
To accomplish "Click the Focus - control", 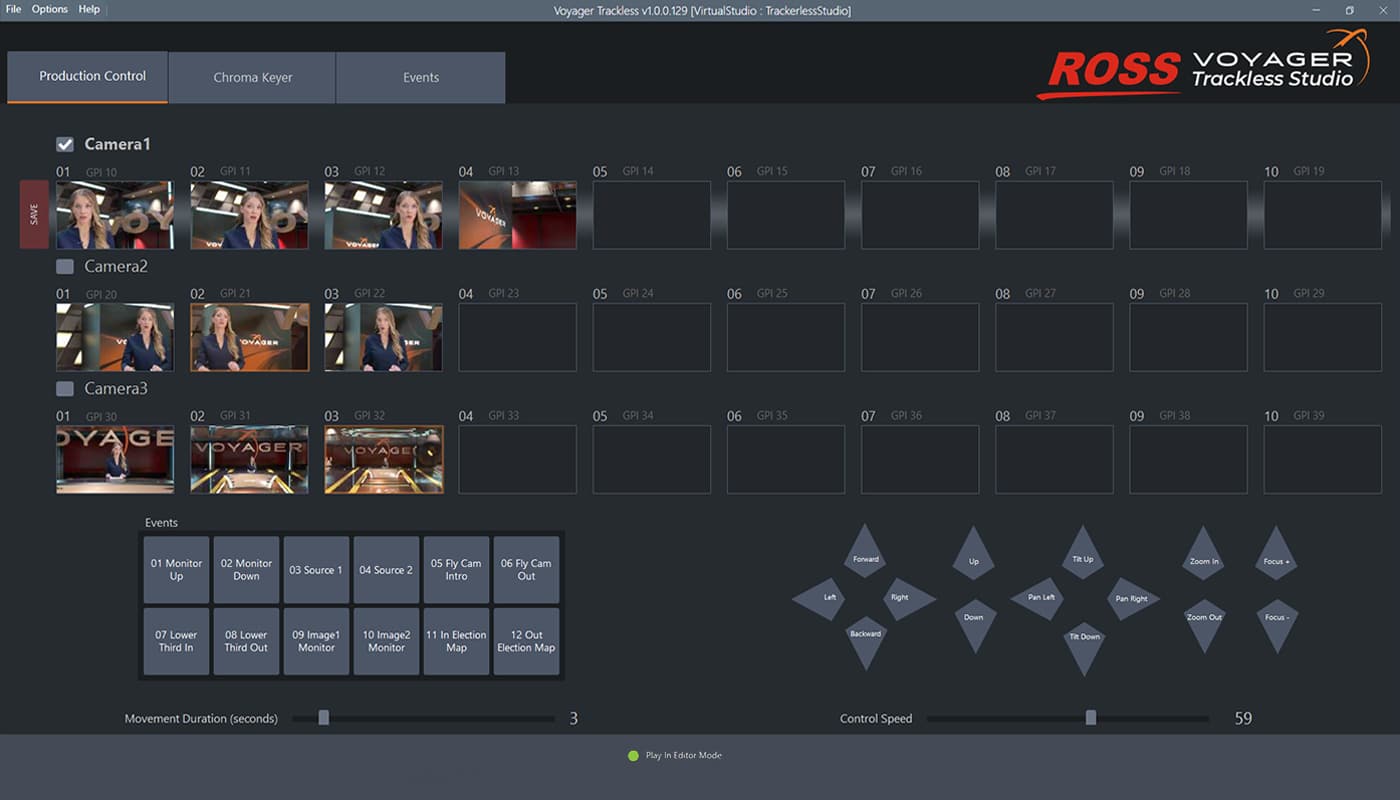I will click(x=1276, y=624).
